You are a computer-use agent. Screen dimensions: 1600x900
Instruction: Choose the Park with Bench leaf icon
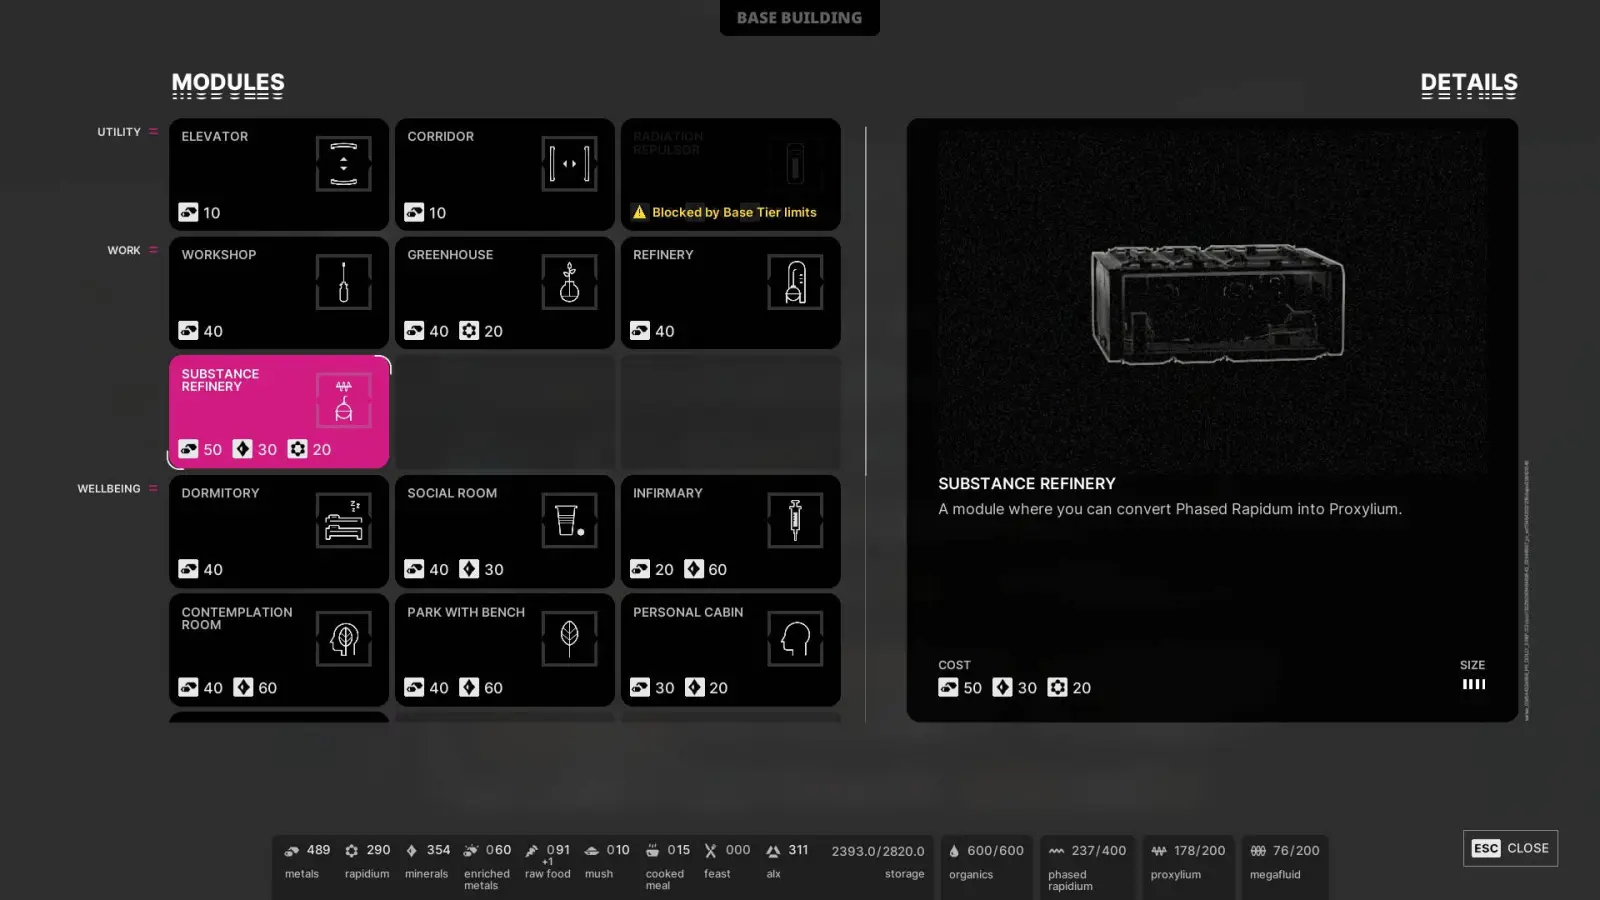click(x=570, y=639)
